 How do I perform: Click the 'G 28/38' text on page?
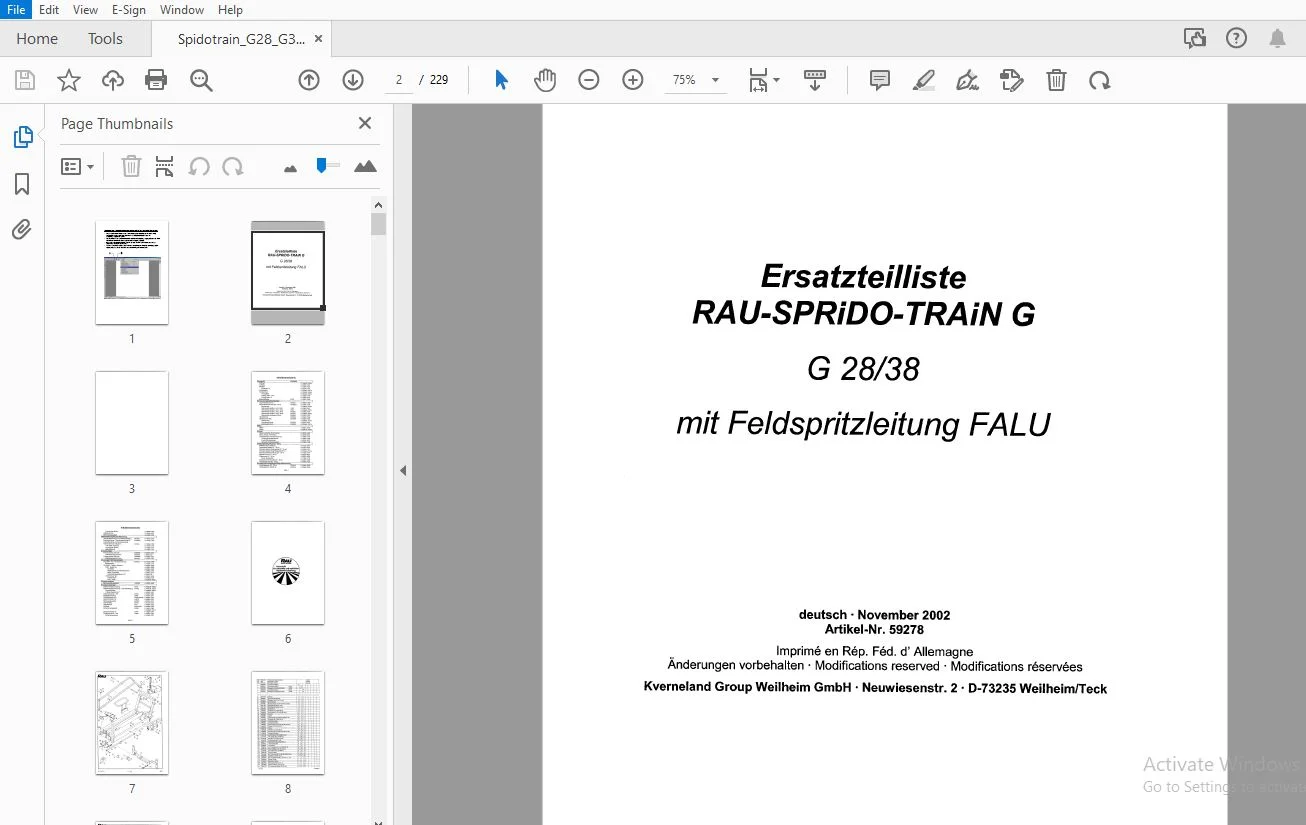click(x=863, y=369)
